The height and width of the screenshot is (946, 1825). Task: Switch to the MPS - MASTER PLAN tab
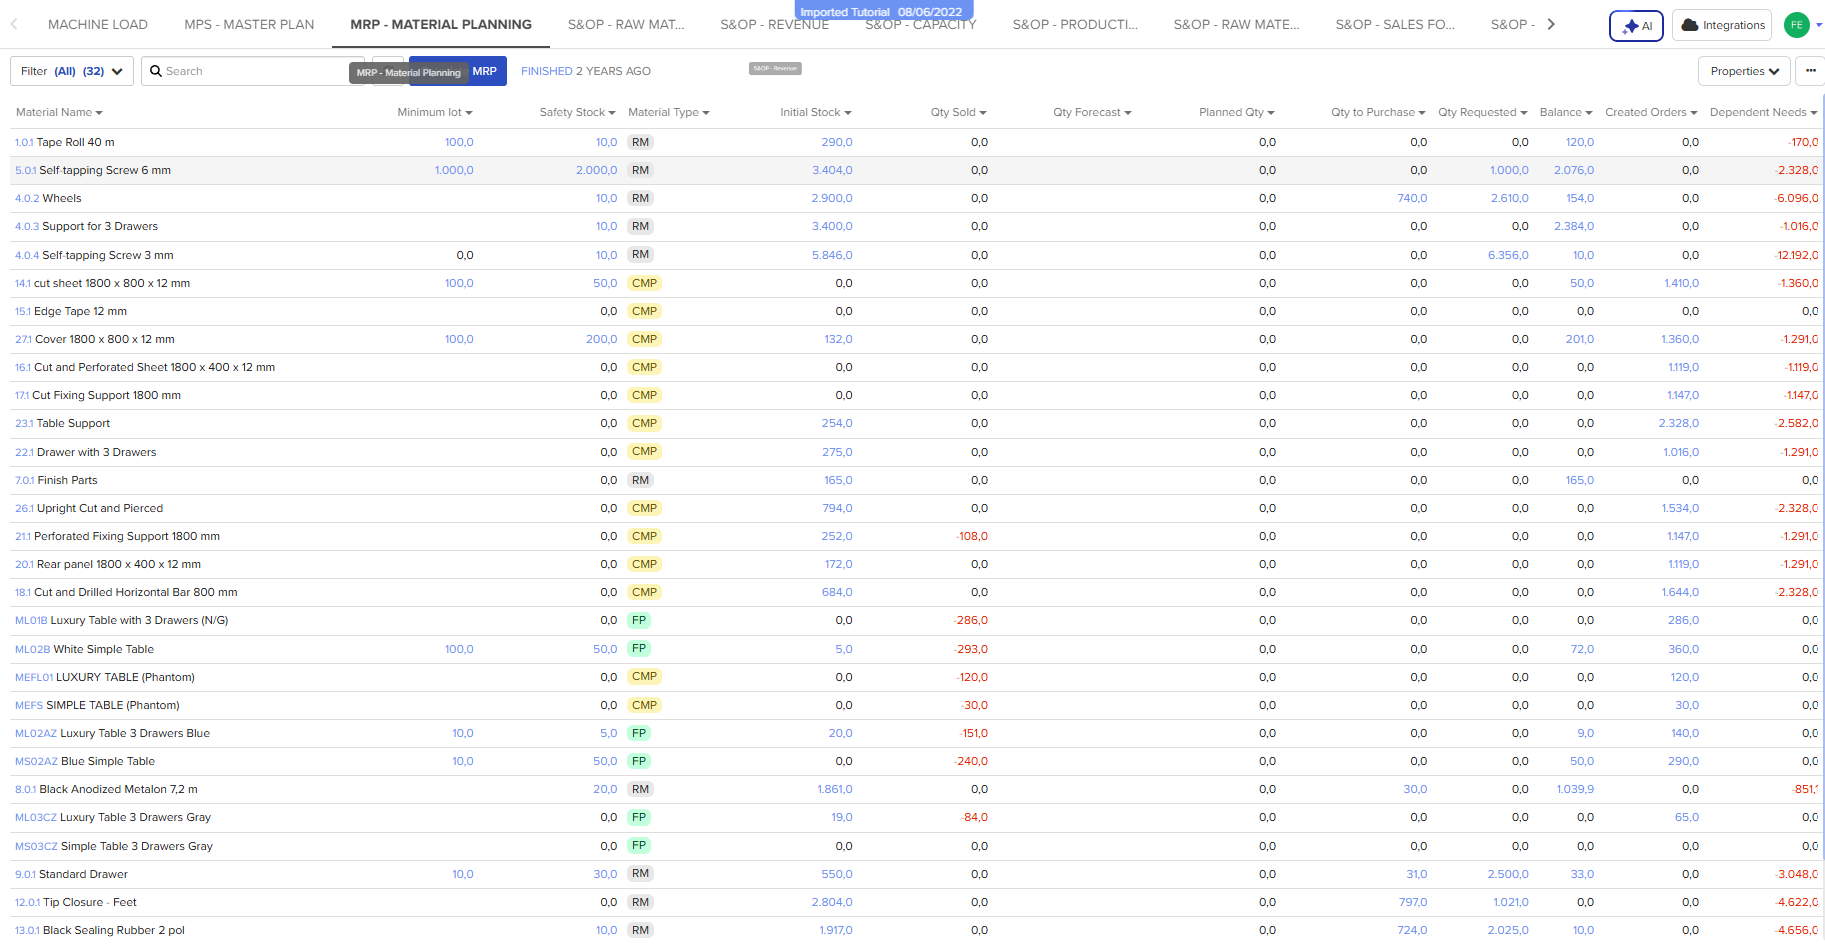pos(248,24)
